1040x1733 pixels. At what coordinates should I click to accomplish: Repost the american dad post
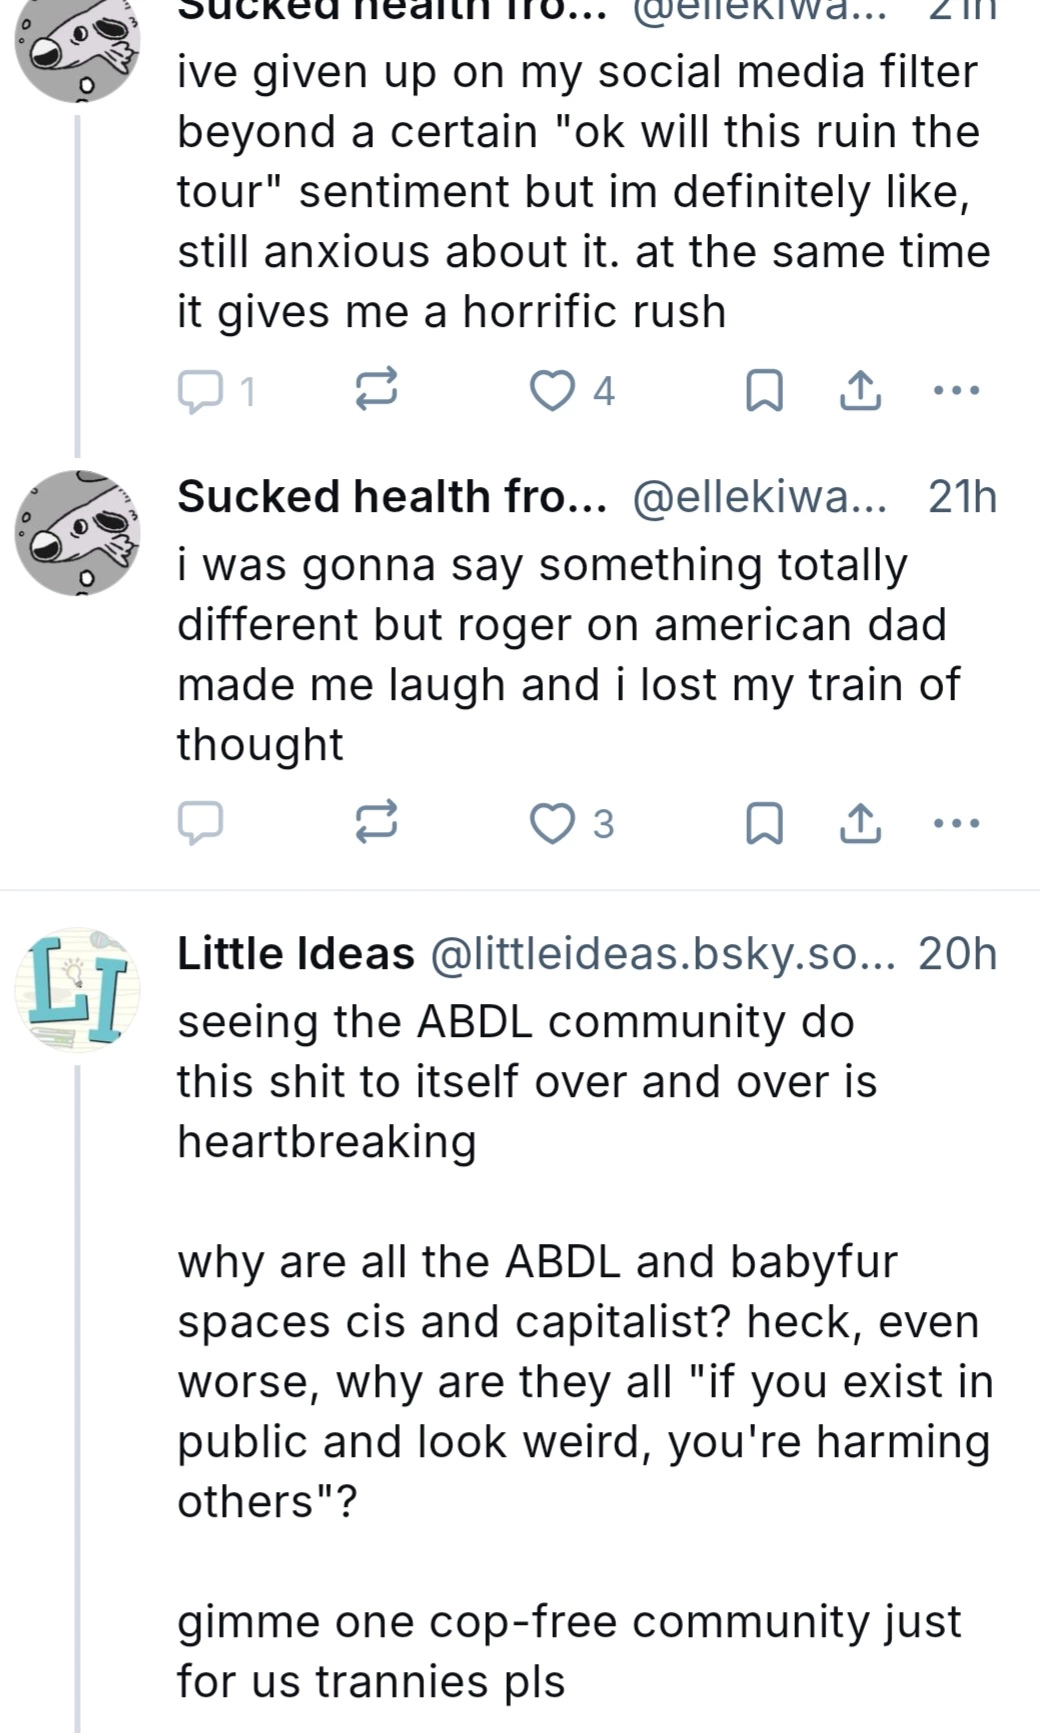(x=378, y=823)
